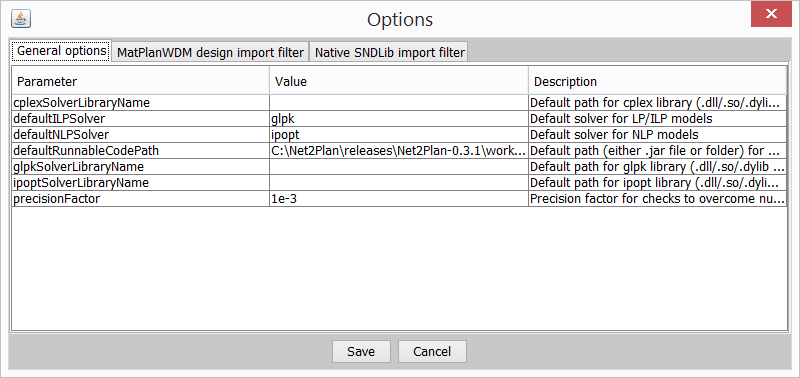Edit the ipoptSolverLibraryName value field
Image resolution: width=800 pixels, height=378 pixels.
coord(399,183)
